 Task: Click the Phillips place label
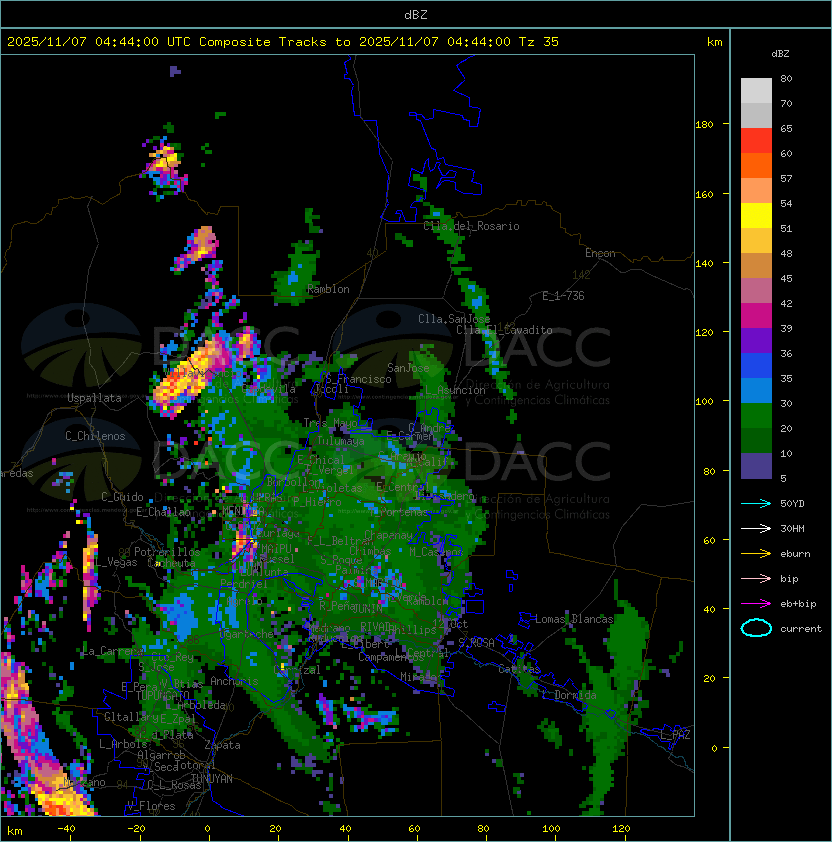415,629
